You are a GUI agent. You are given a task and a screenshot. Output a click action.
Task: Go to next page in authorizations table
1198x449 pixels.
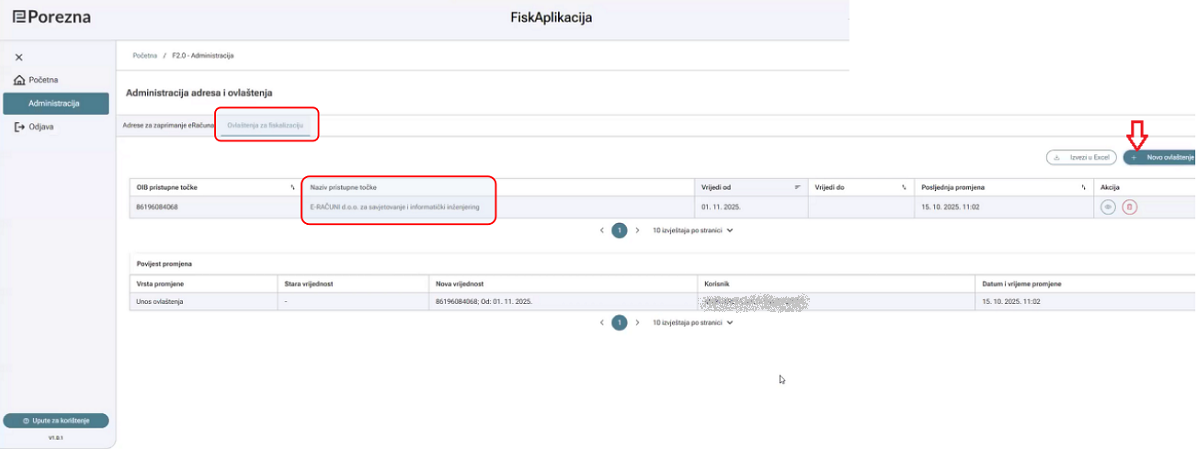coord(637,230)
